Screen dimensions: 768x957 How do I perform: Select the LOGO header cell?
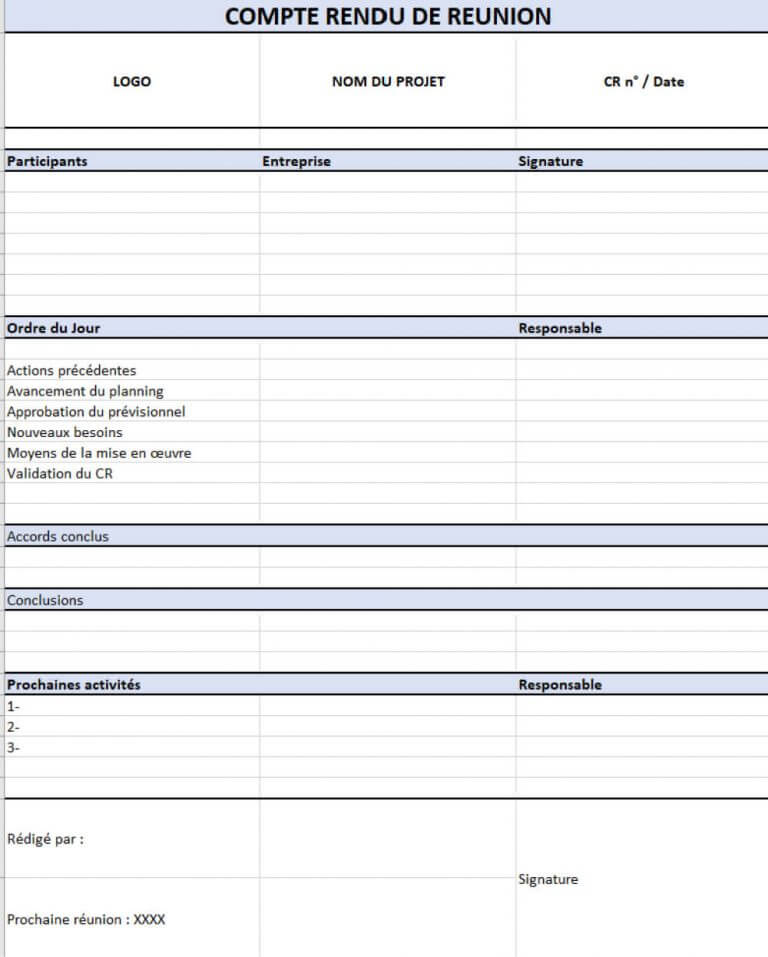pyautogui.click(x=132, y=81)
